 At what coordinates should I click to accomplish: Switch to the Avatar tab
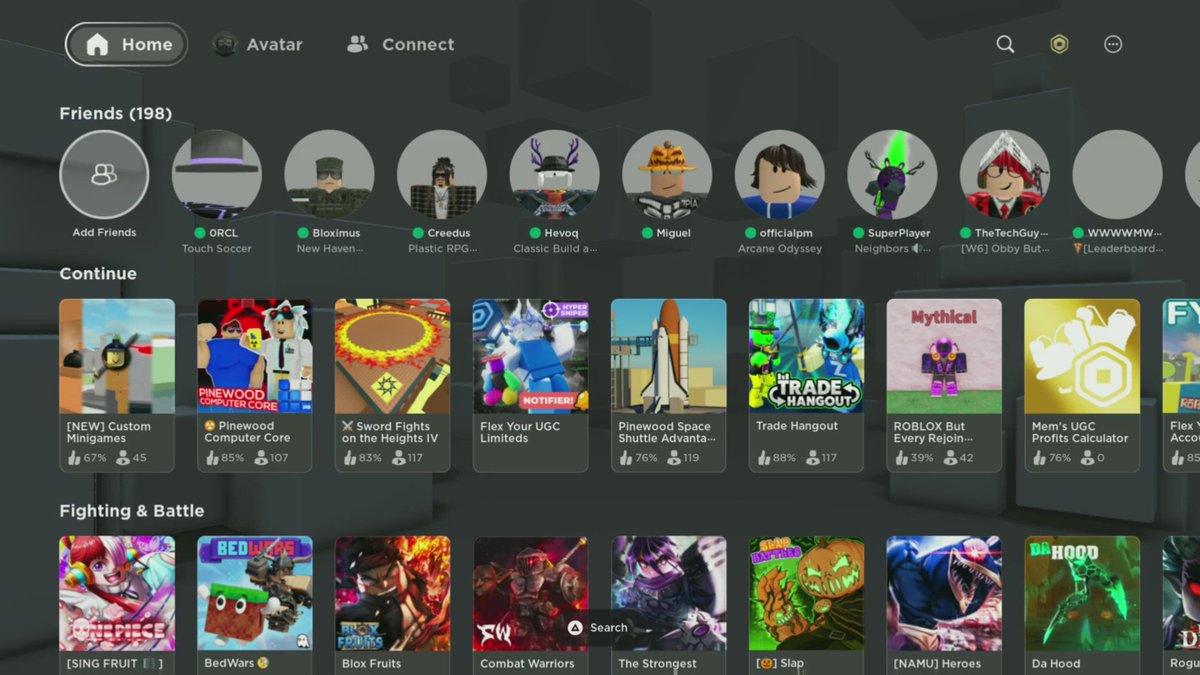[257, 44]
